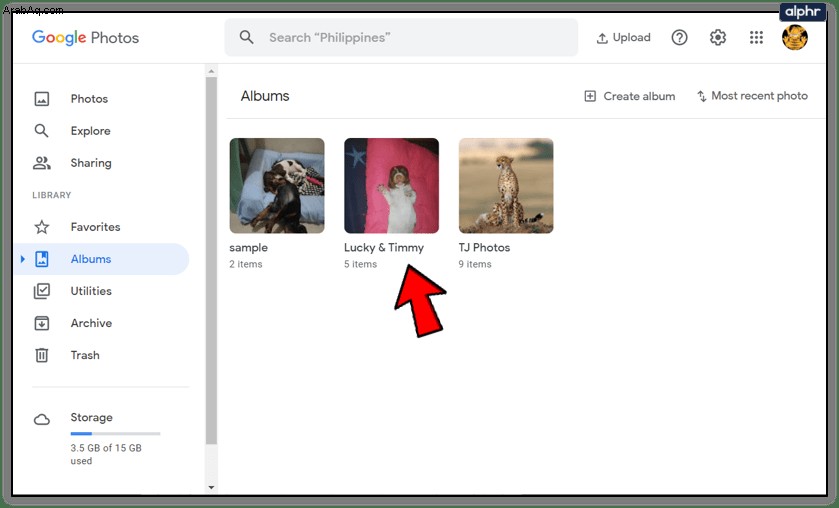Screen dimensions: 839x508
Task: Open Archive in library
Action: click(x=91, y=323)
